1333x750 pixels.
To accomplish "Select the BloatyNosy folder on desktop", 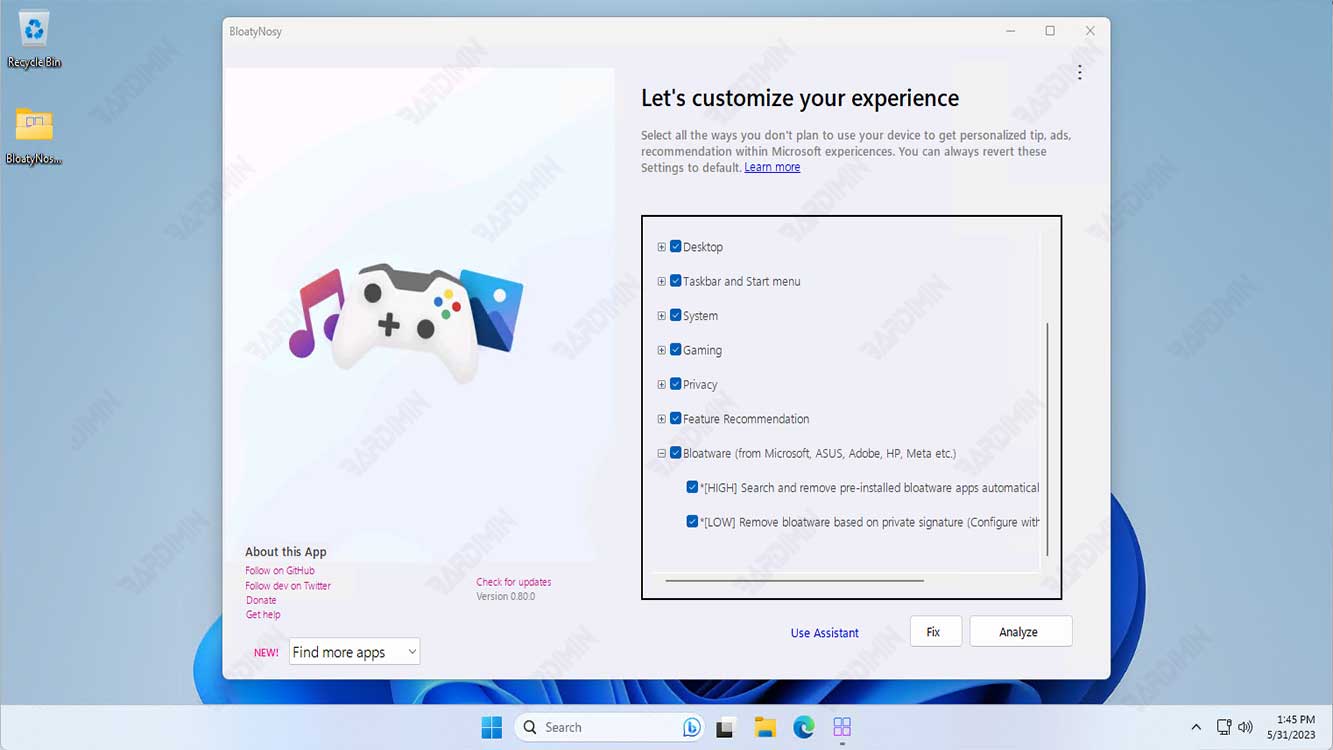I will (34, 136).
